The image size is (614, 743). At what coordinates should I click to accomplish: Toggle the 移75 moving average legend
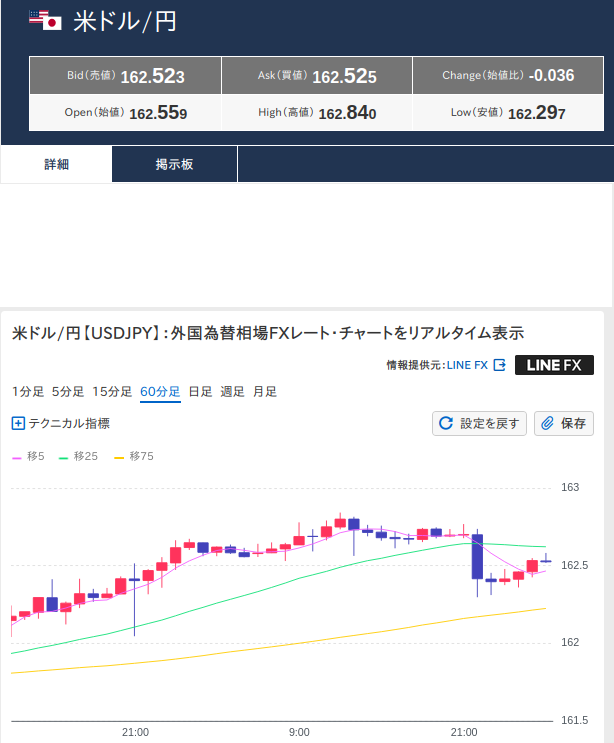[134, 456]
